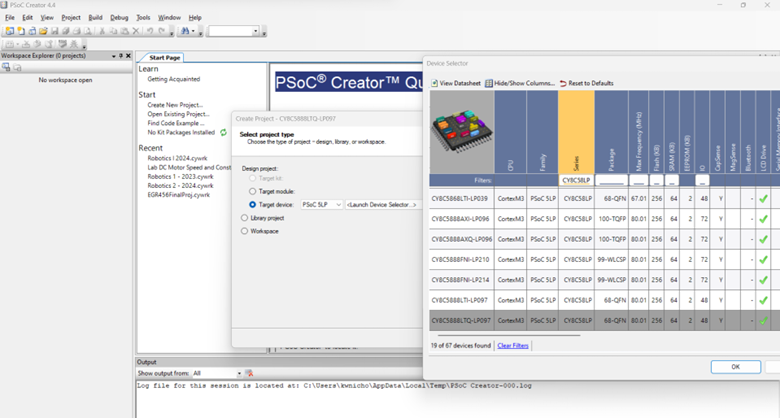
Task: Click green refresh icon beside No Kit Packages
Action: coord(223,132)
